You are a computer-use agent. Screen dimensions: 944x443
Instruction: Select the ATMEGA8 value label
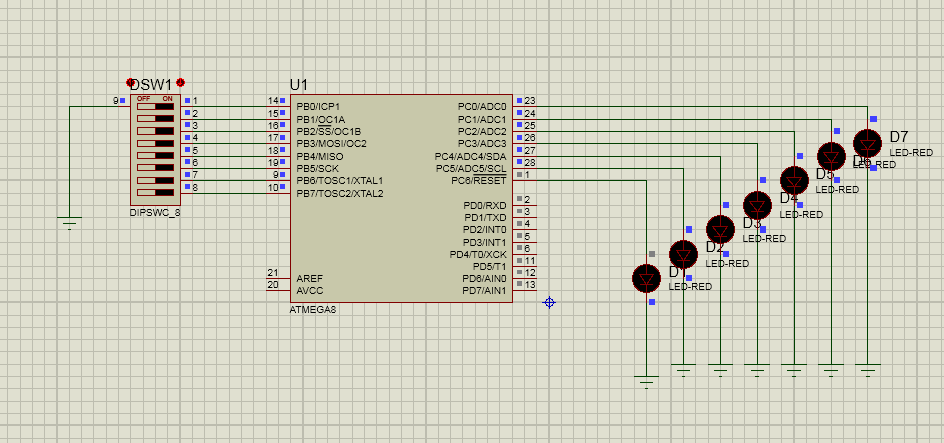pyautogui.click(x=313, y=310)
